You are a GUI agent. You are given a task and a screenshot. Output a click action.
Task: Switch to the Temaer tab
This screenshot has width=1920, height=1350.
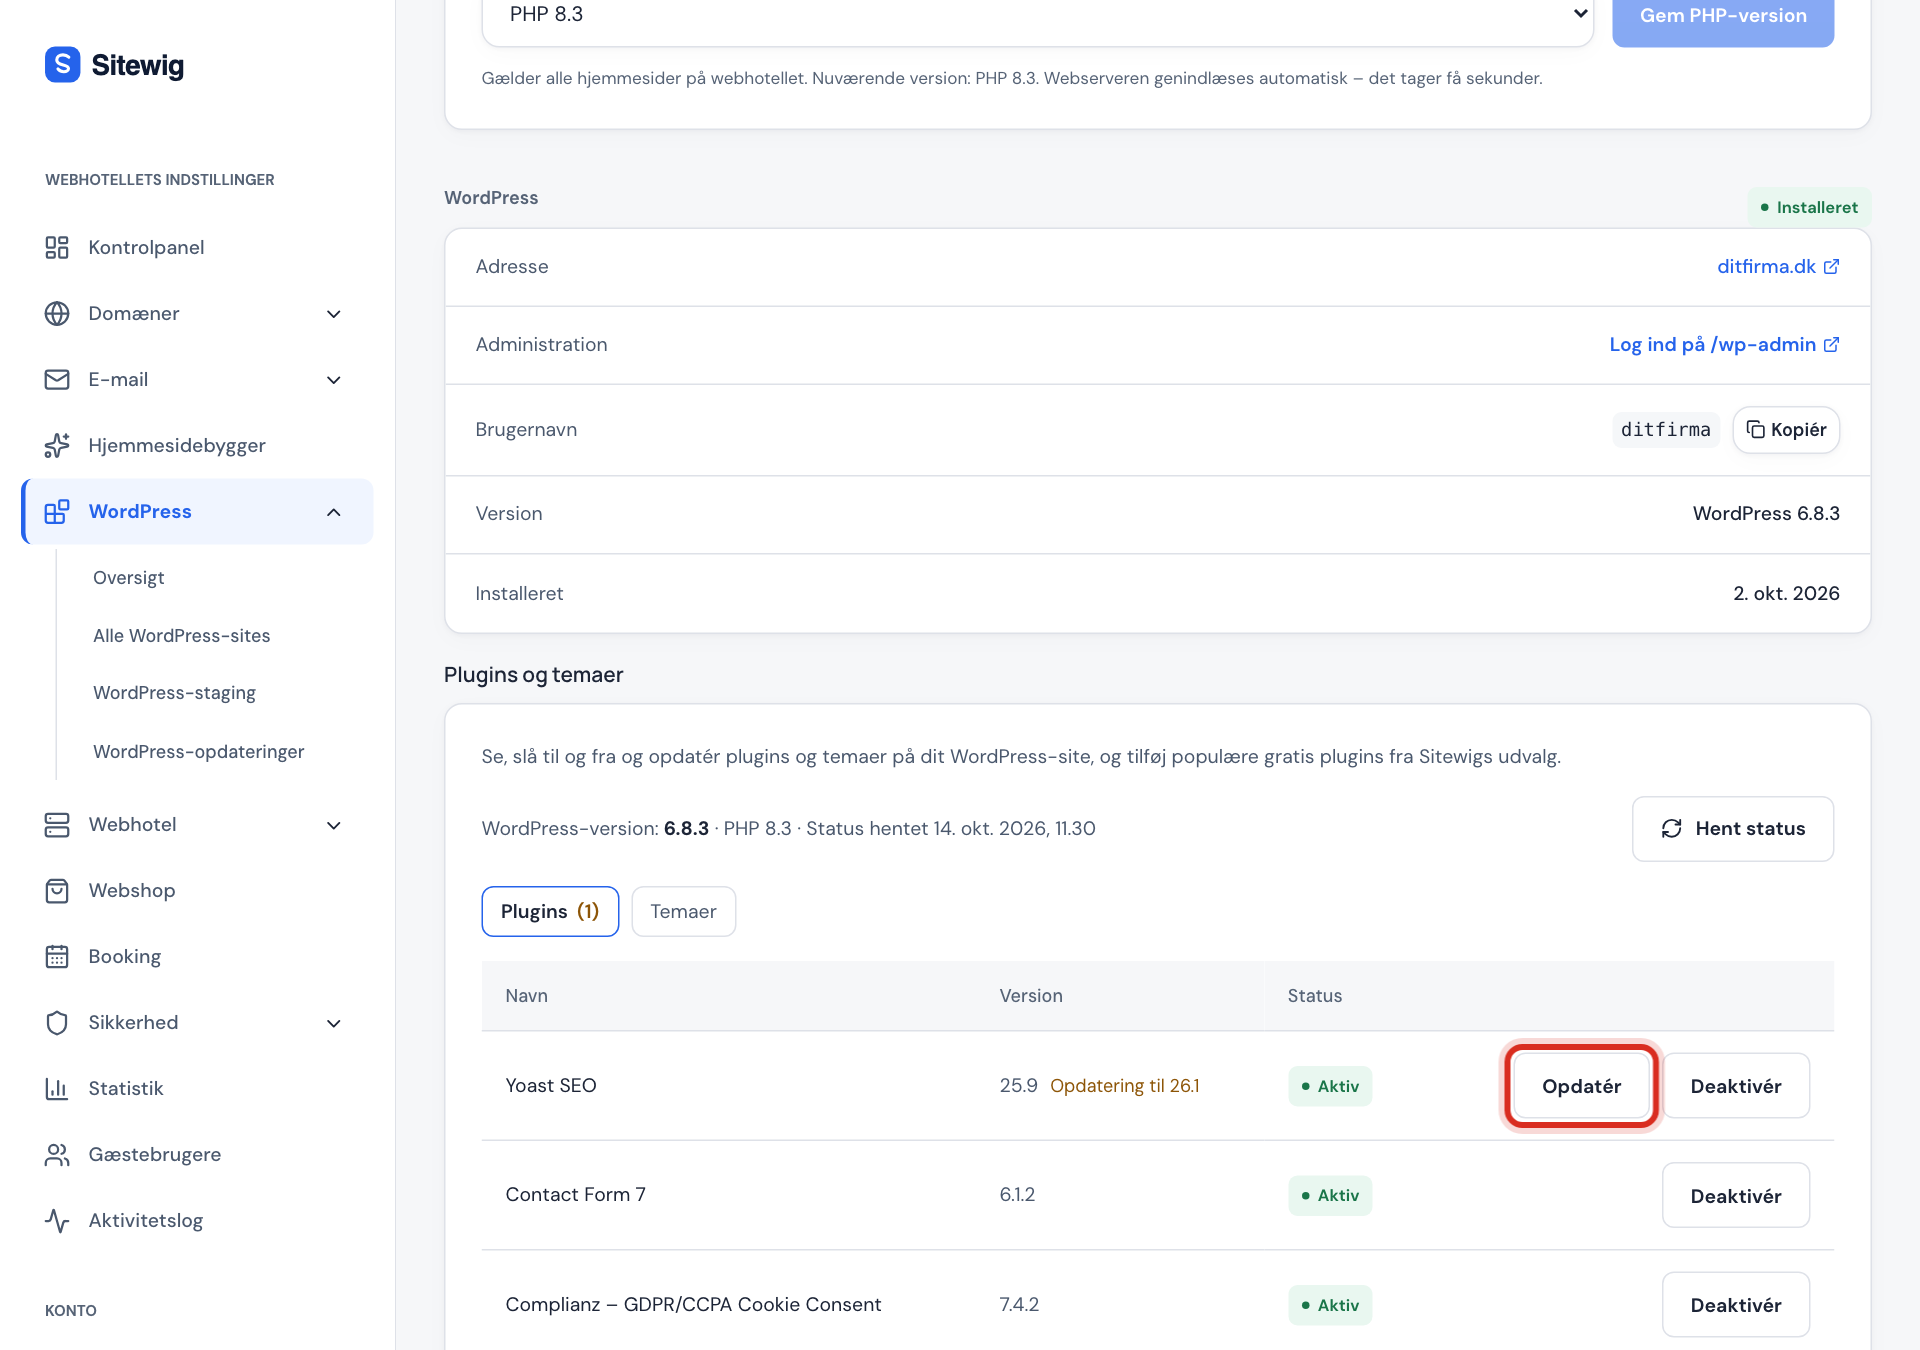click(683, 911)
